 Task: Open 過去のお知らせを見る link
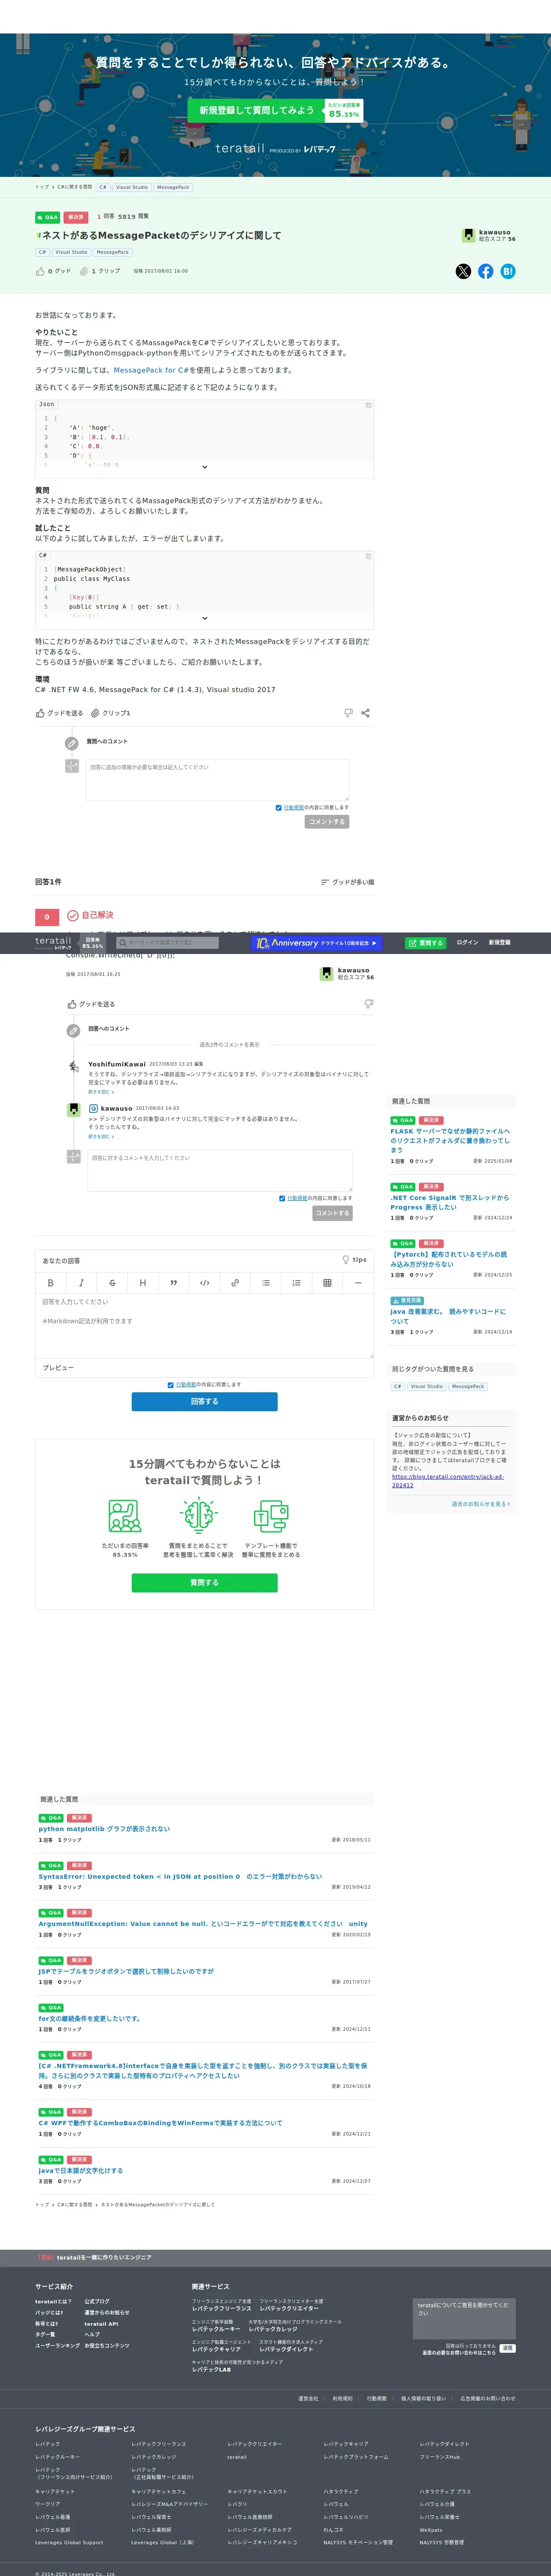[x=480, y=1504]
